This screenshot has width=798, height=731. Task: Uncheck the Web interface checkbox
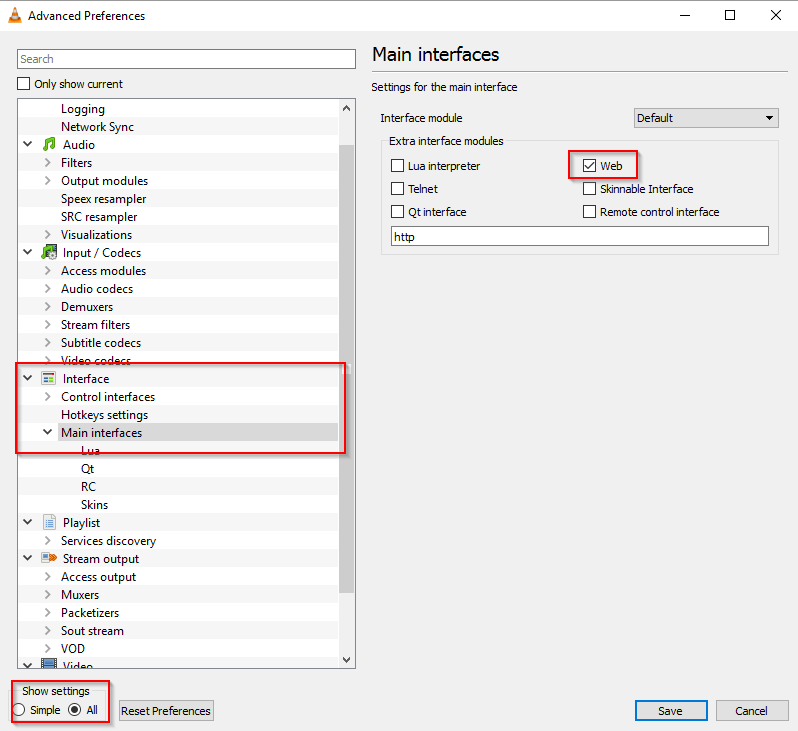589,165
